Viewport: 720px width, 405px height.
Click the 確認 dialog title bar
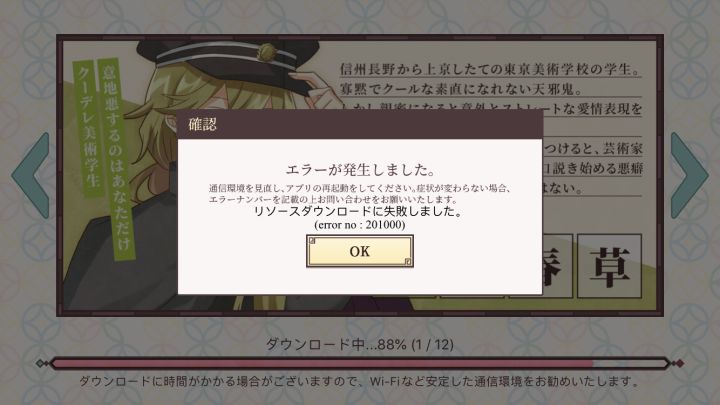point(360,124)
